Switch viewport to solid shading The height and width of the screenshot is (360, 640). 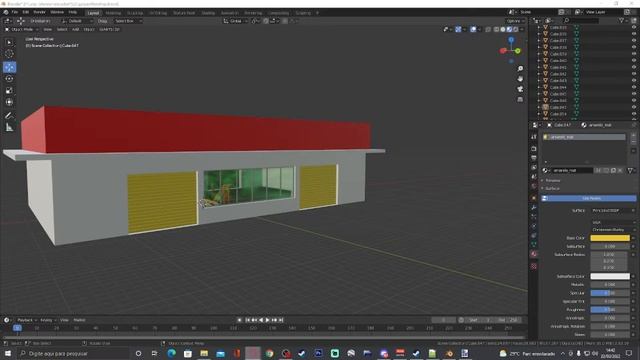(503, 29)
